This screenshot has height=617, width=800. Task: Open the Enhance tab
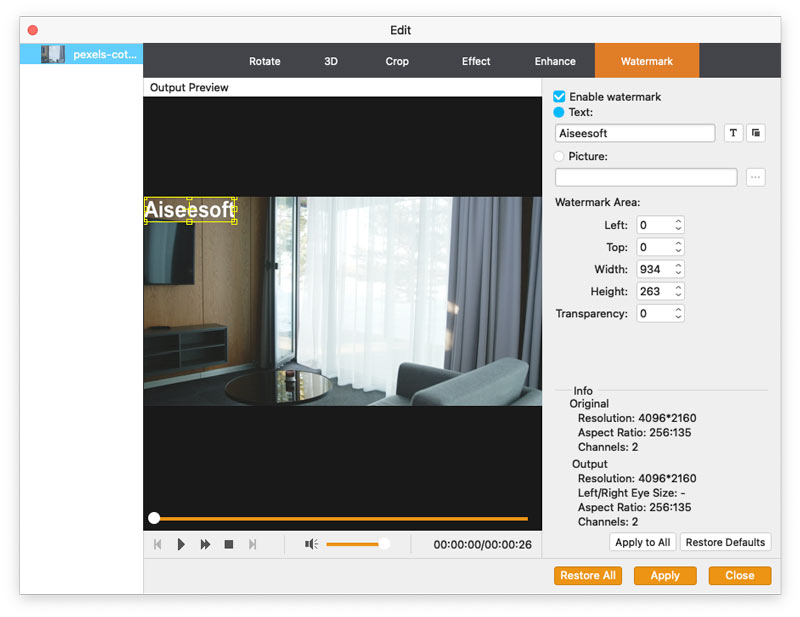click(x=555, y=61)
